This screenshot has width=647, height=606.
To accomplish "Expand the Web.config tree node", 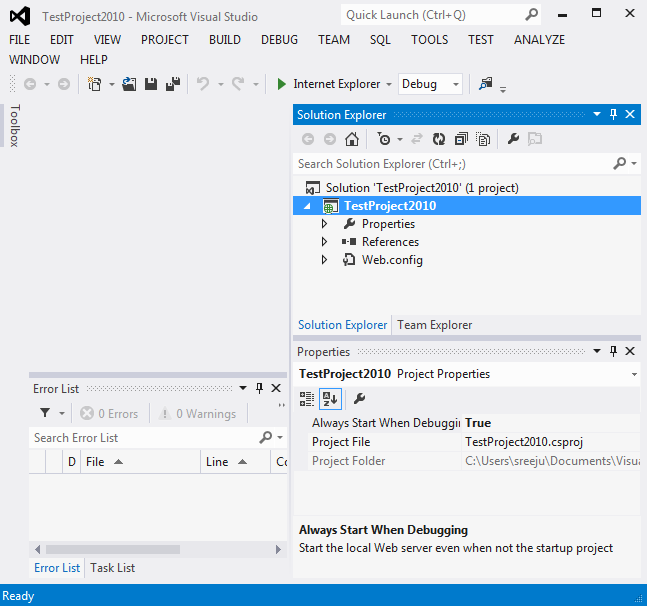I will tap(324, 260).
